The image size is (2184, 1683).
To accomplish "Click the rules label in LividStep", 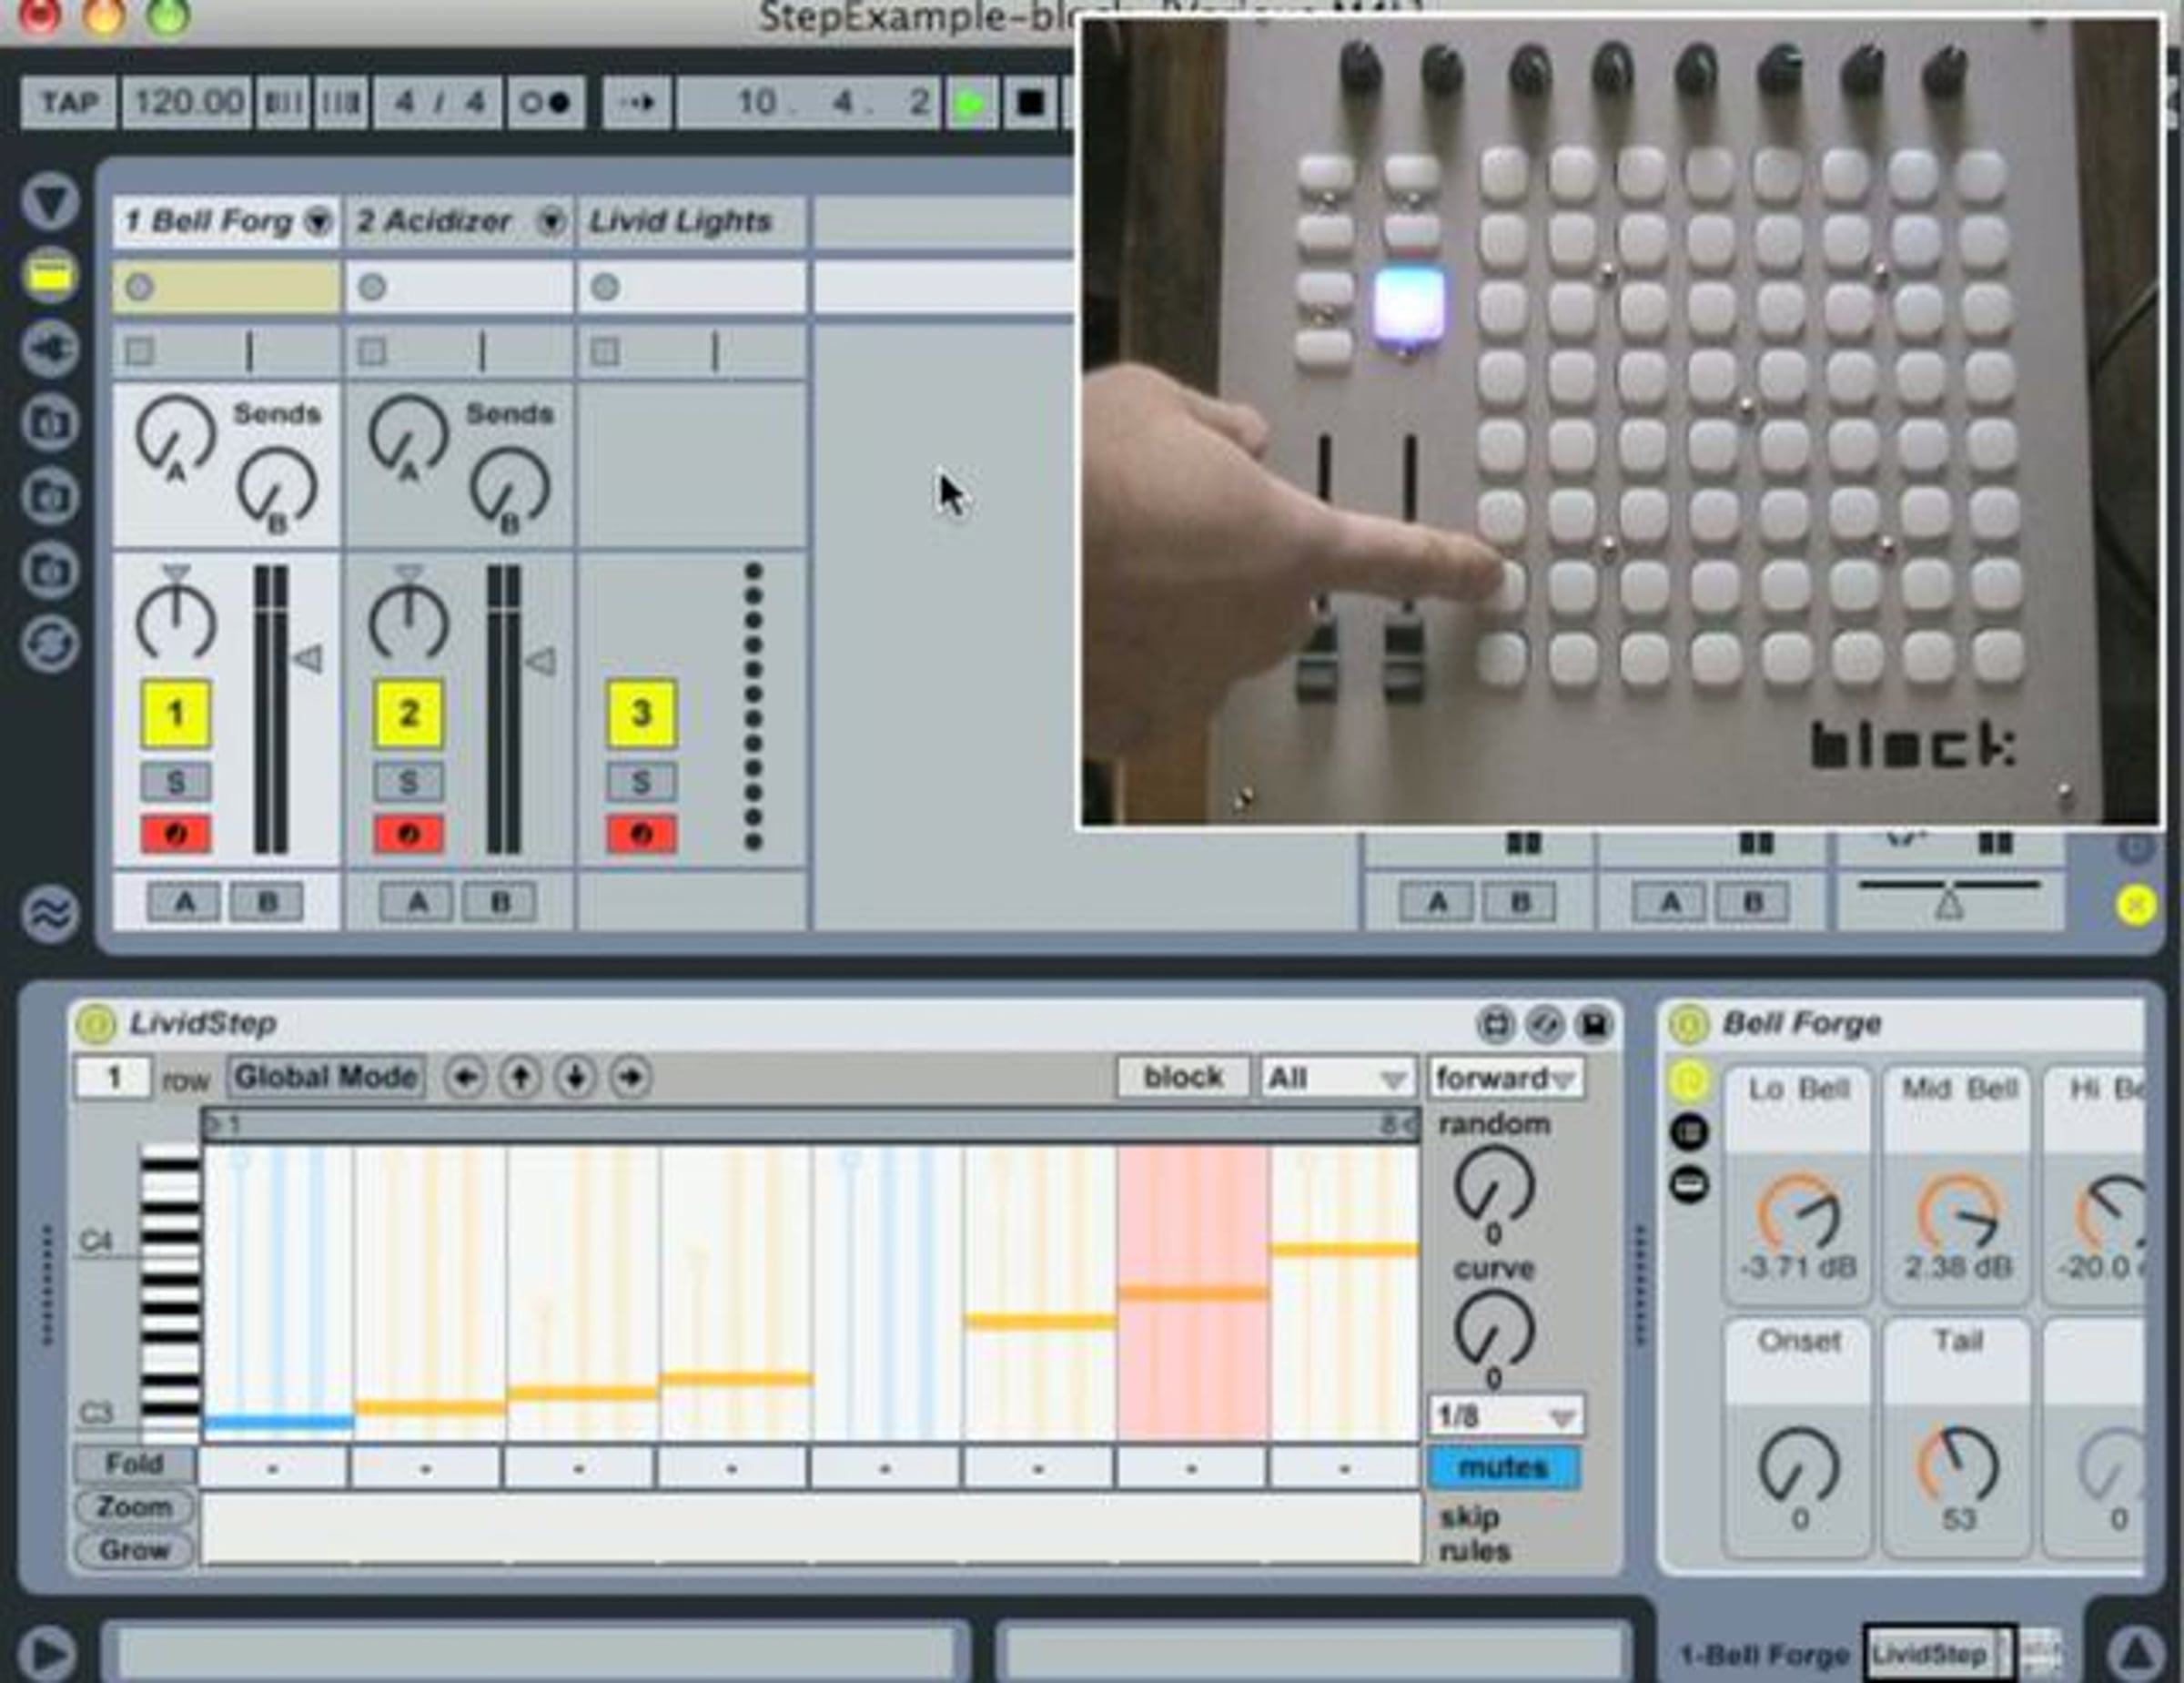I will point(1474,1551).
